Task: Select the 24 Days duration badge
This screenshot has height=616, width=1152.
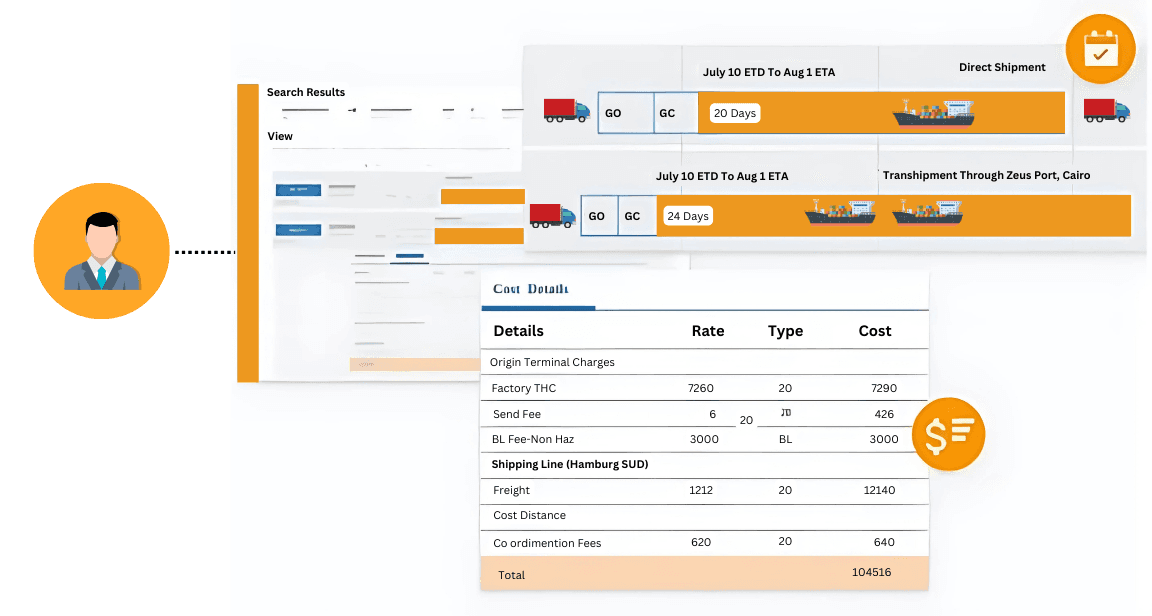Action: [688, 216]
